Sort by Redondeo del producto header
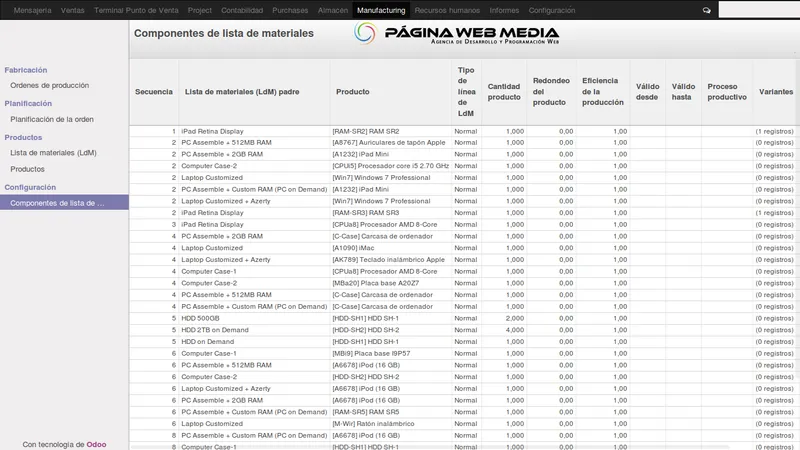800x450 pixels. (x=551, y=92)
